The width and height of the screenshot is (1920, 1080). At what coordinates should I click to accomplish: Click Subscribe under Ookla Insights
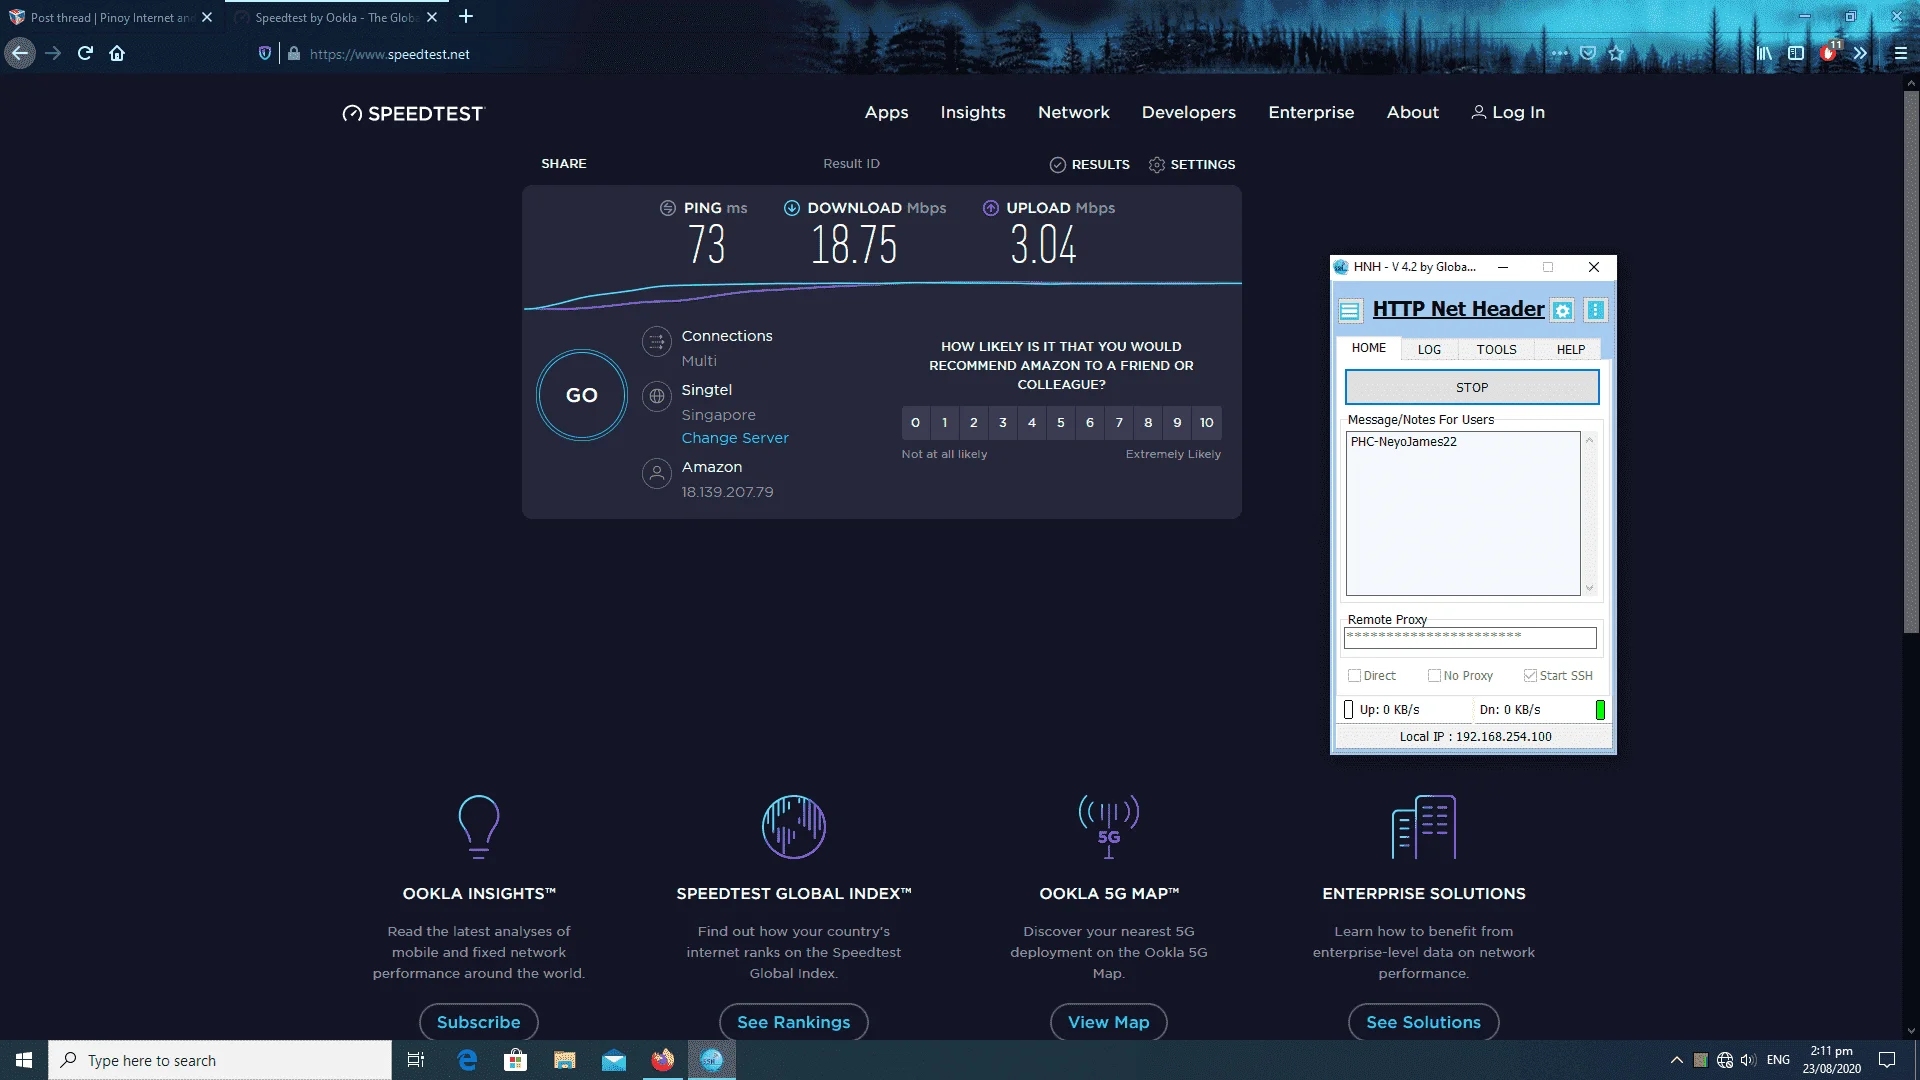pos(478,1022)
